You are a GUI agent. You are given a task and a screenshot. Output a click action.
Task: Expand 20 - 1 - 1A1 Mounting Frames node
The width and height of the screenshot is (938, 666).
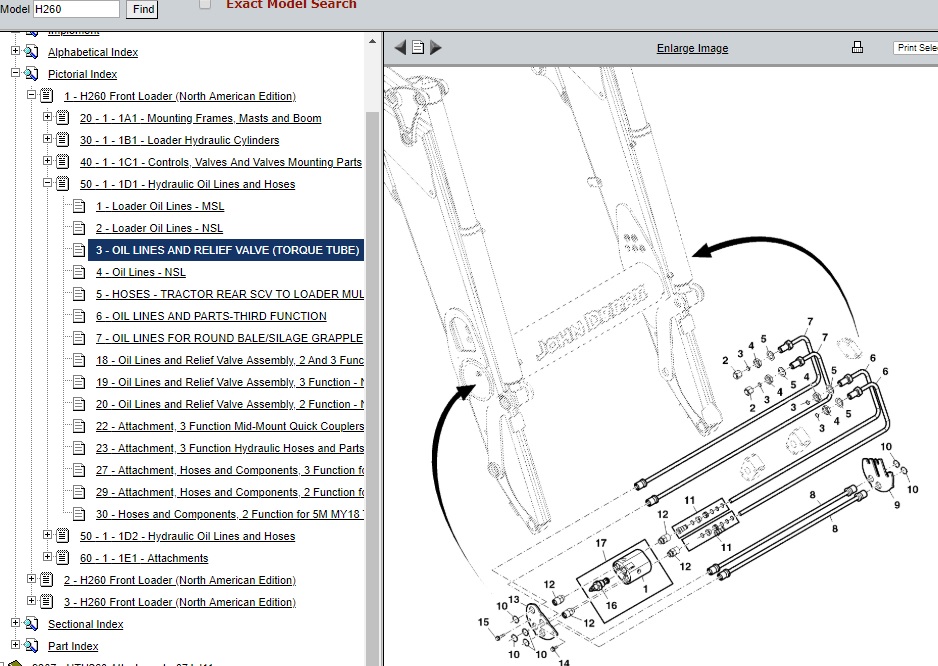point(47,117)
